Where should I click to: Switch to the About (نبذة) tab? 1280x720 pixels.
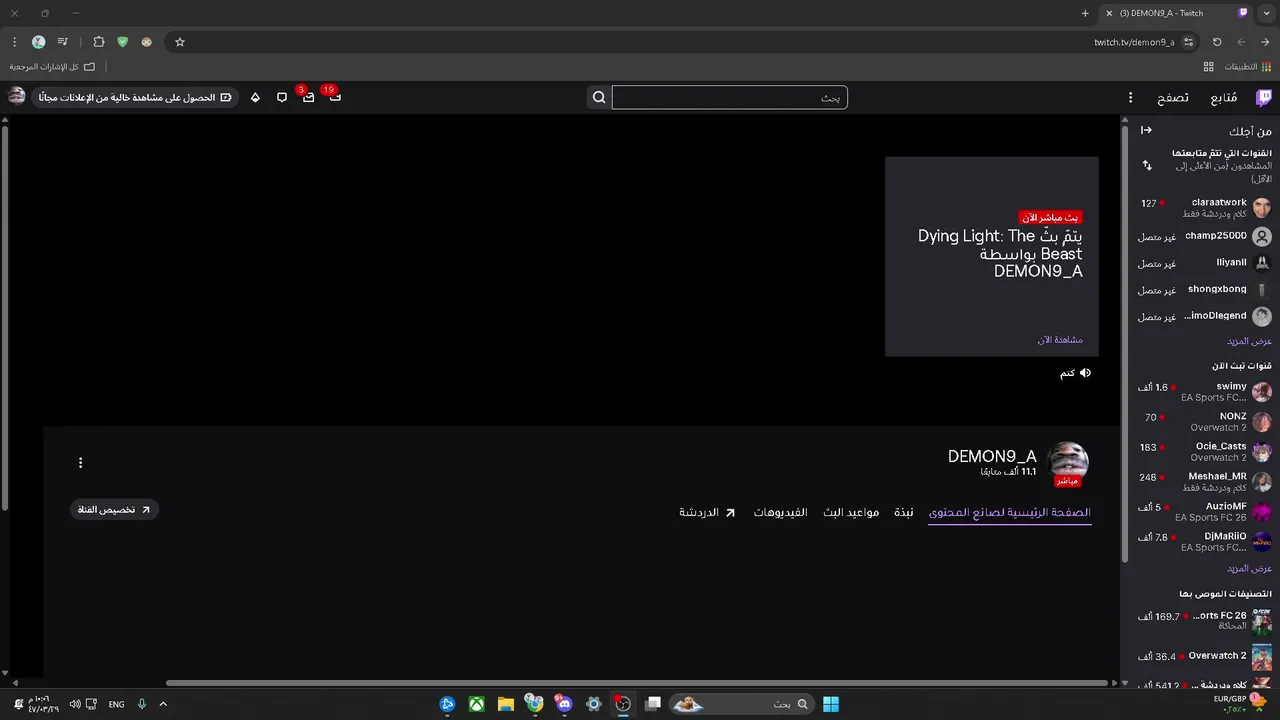pos(904,512)
